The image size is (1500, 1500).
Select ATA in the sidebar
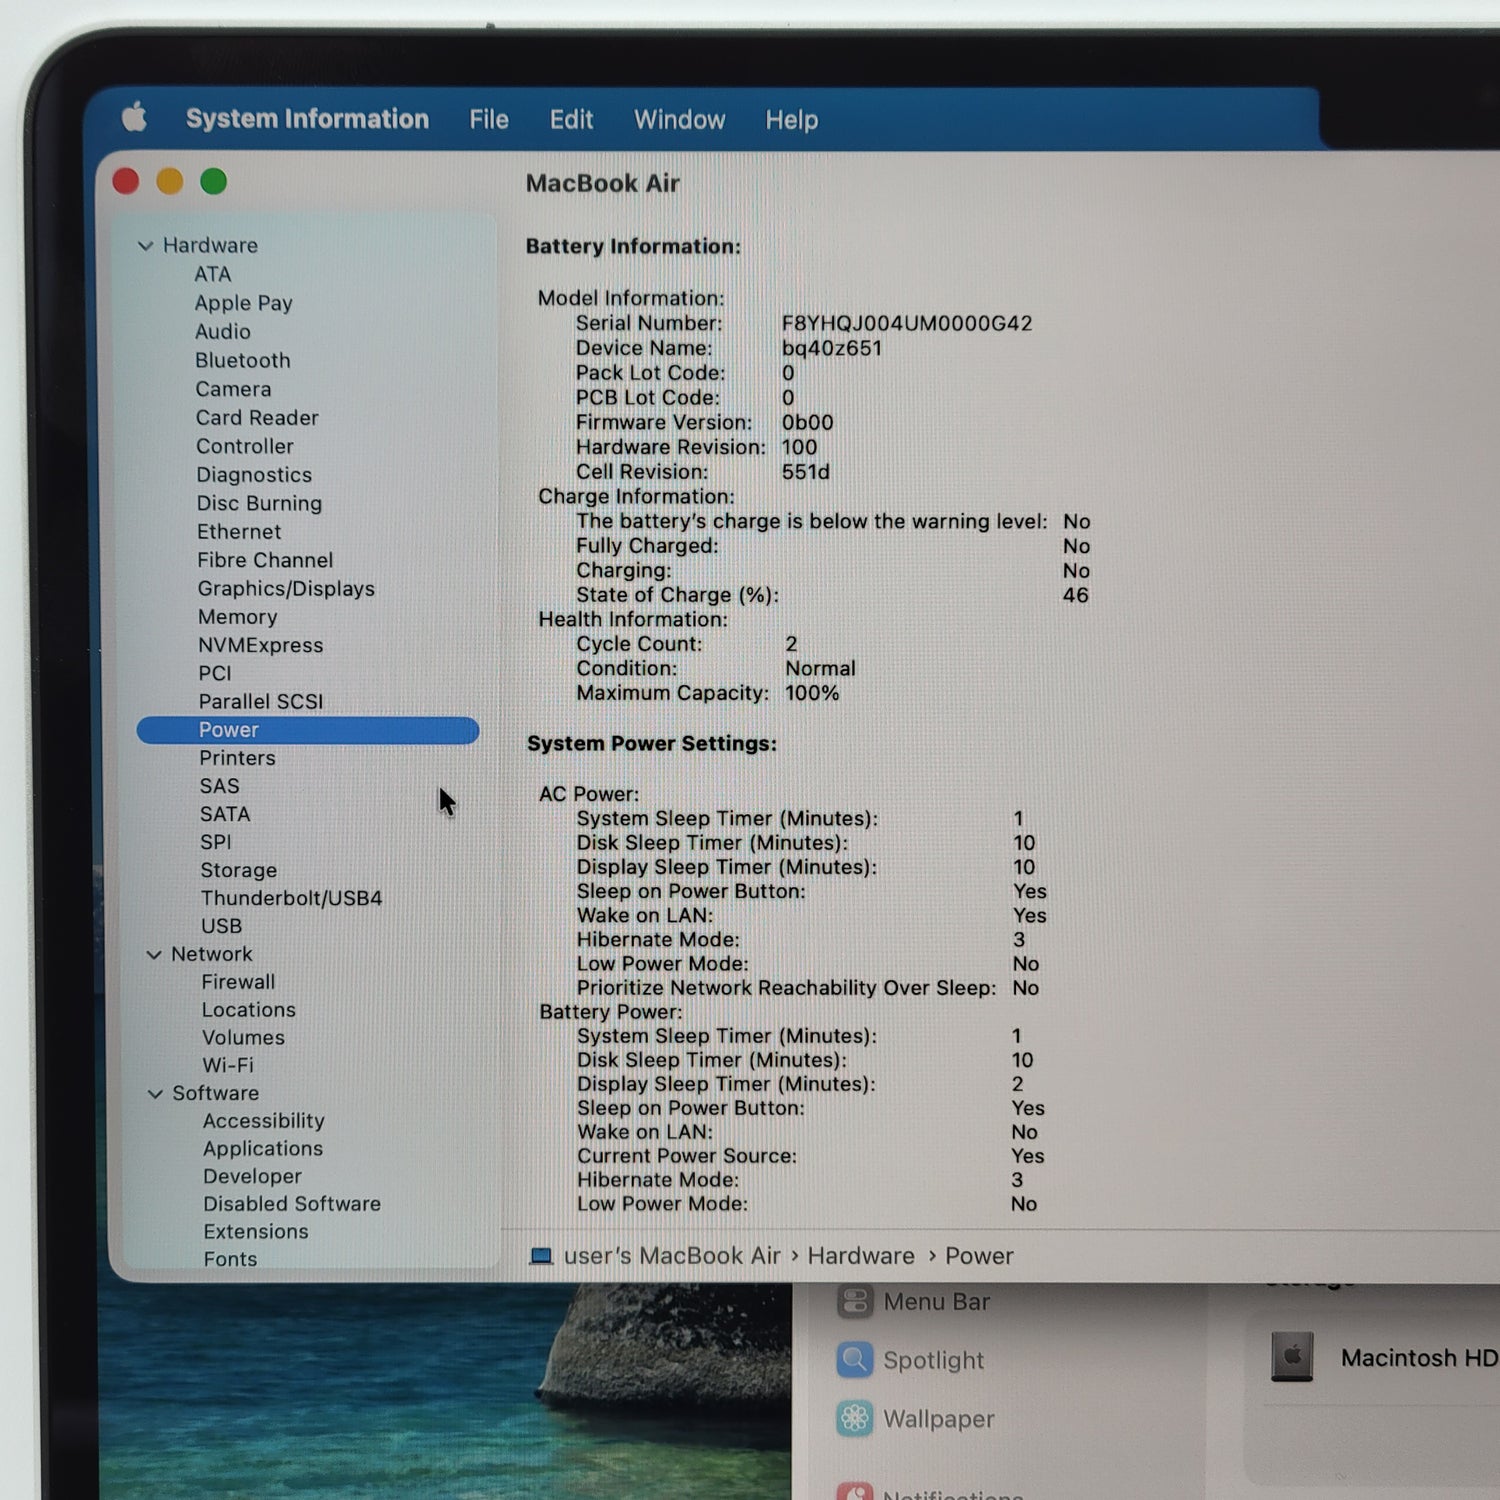[213, 274]
